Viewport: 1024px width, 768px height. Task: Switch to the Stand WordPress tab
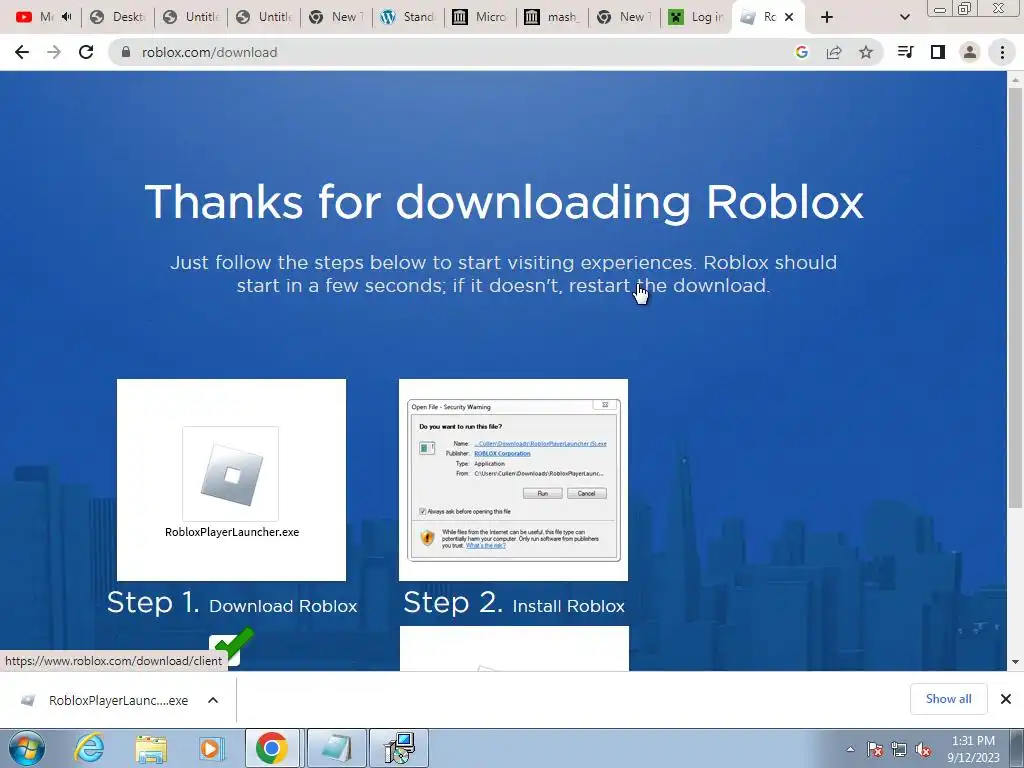[x=408, y=17]
